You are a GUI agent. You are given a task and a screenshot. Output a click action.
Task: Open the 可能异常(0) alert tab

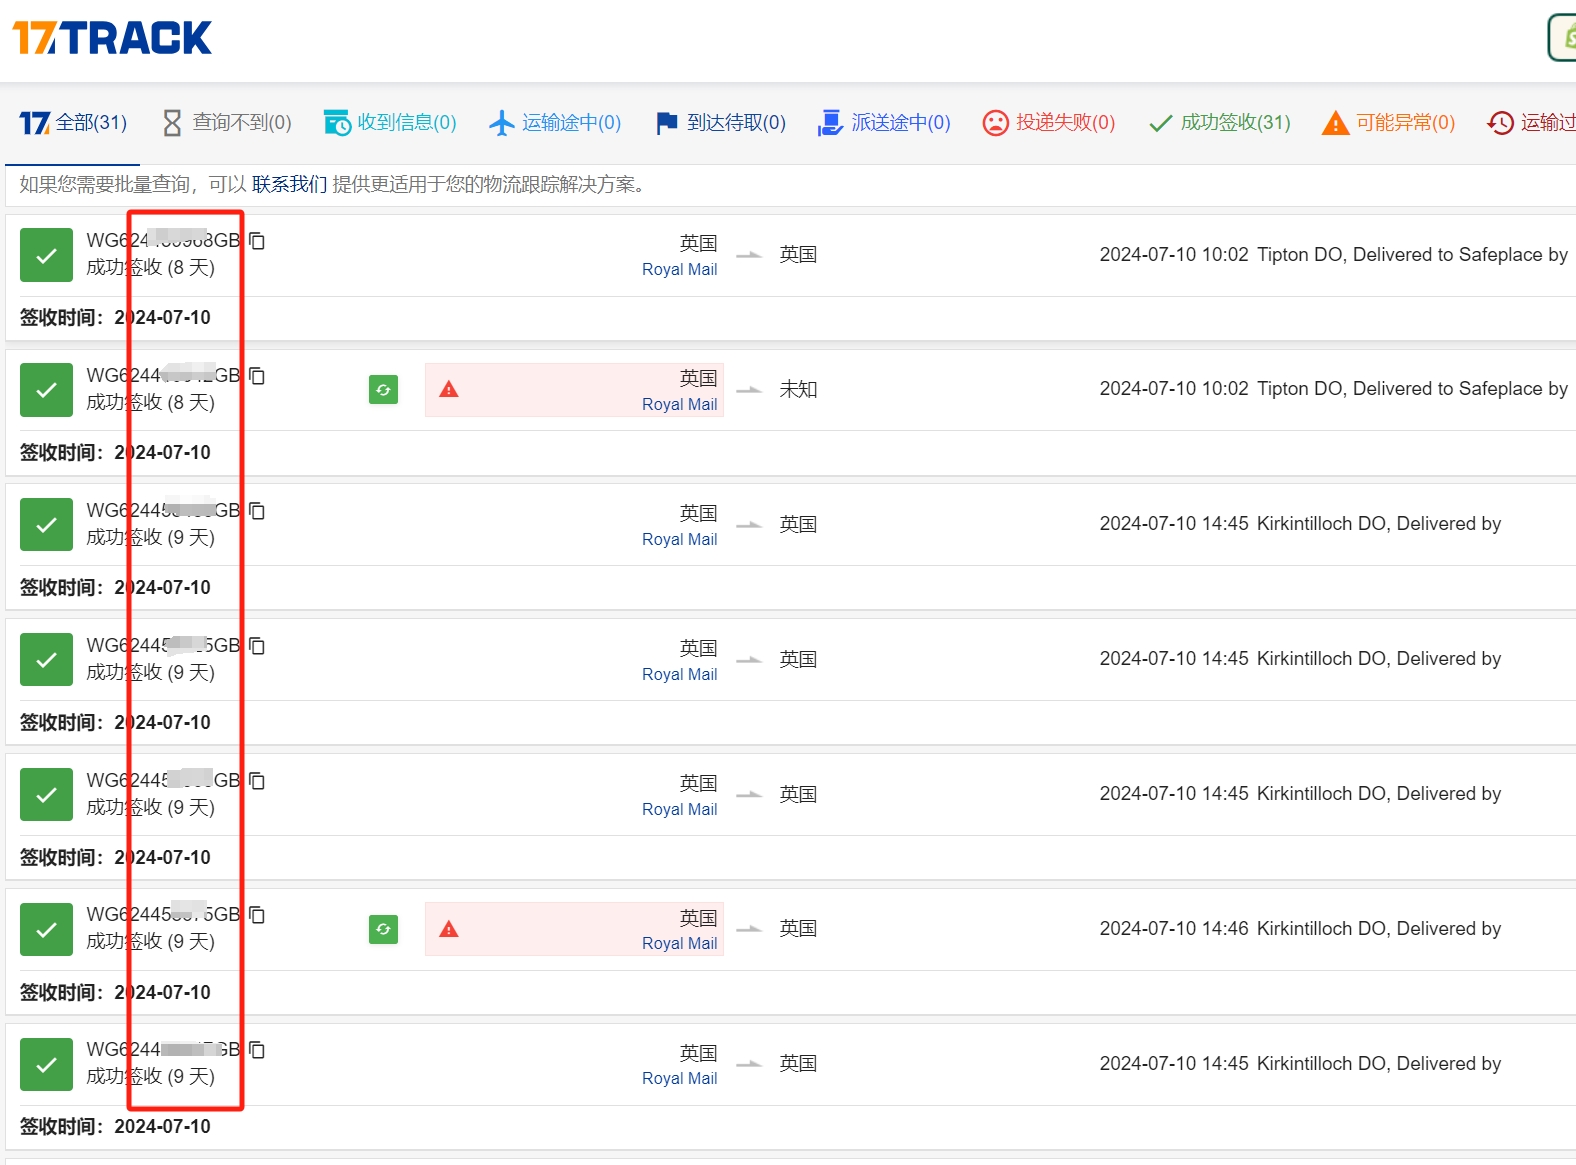coord(1388,123)
